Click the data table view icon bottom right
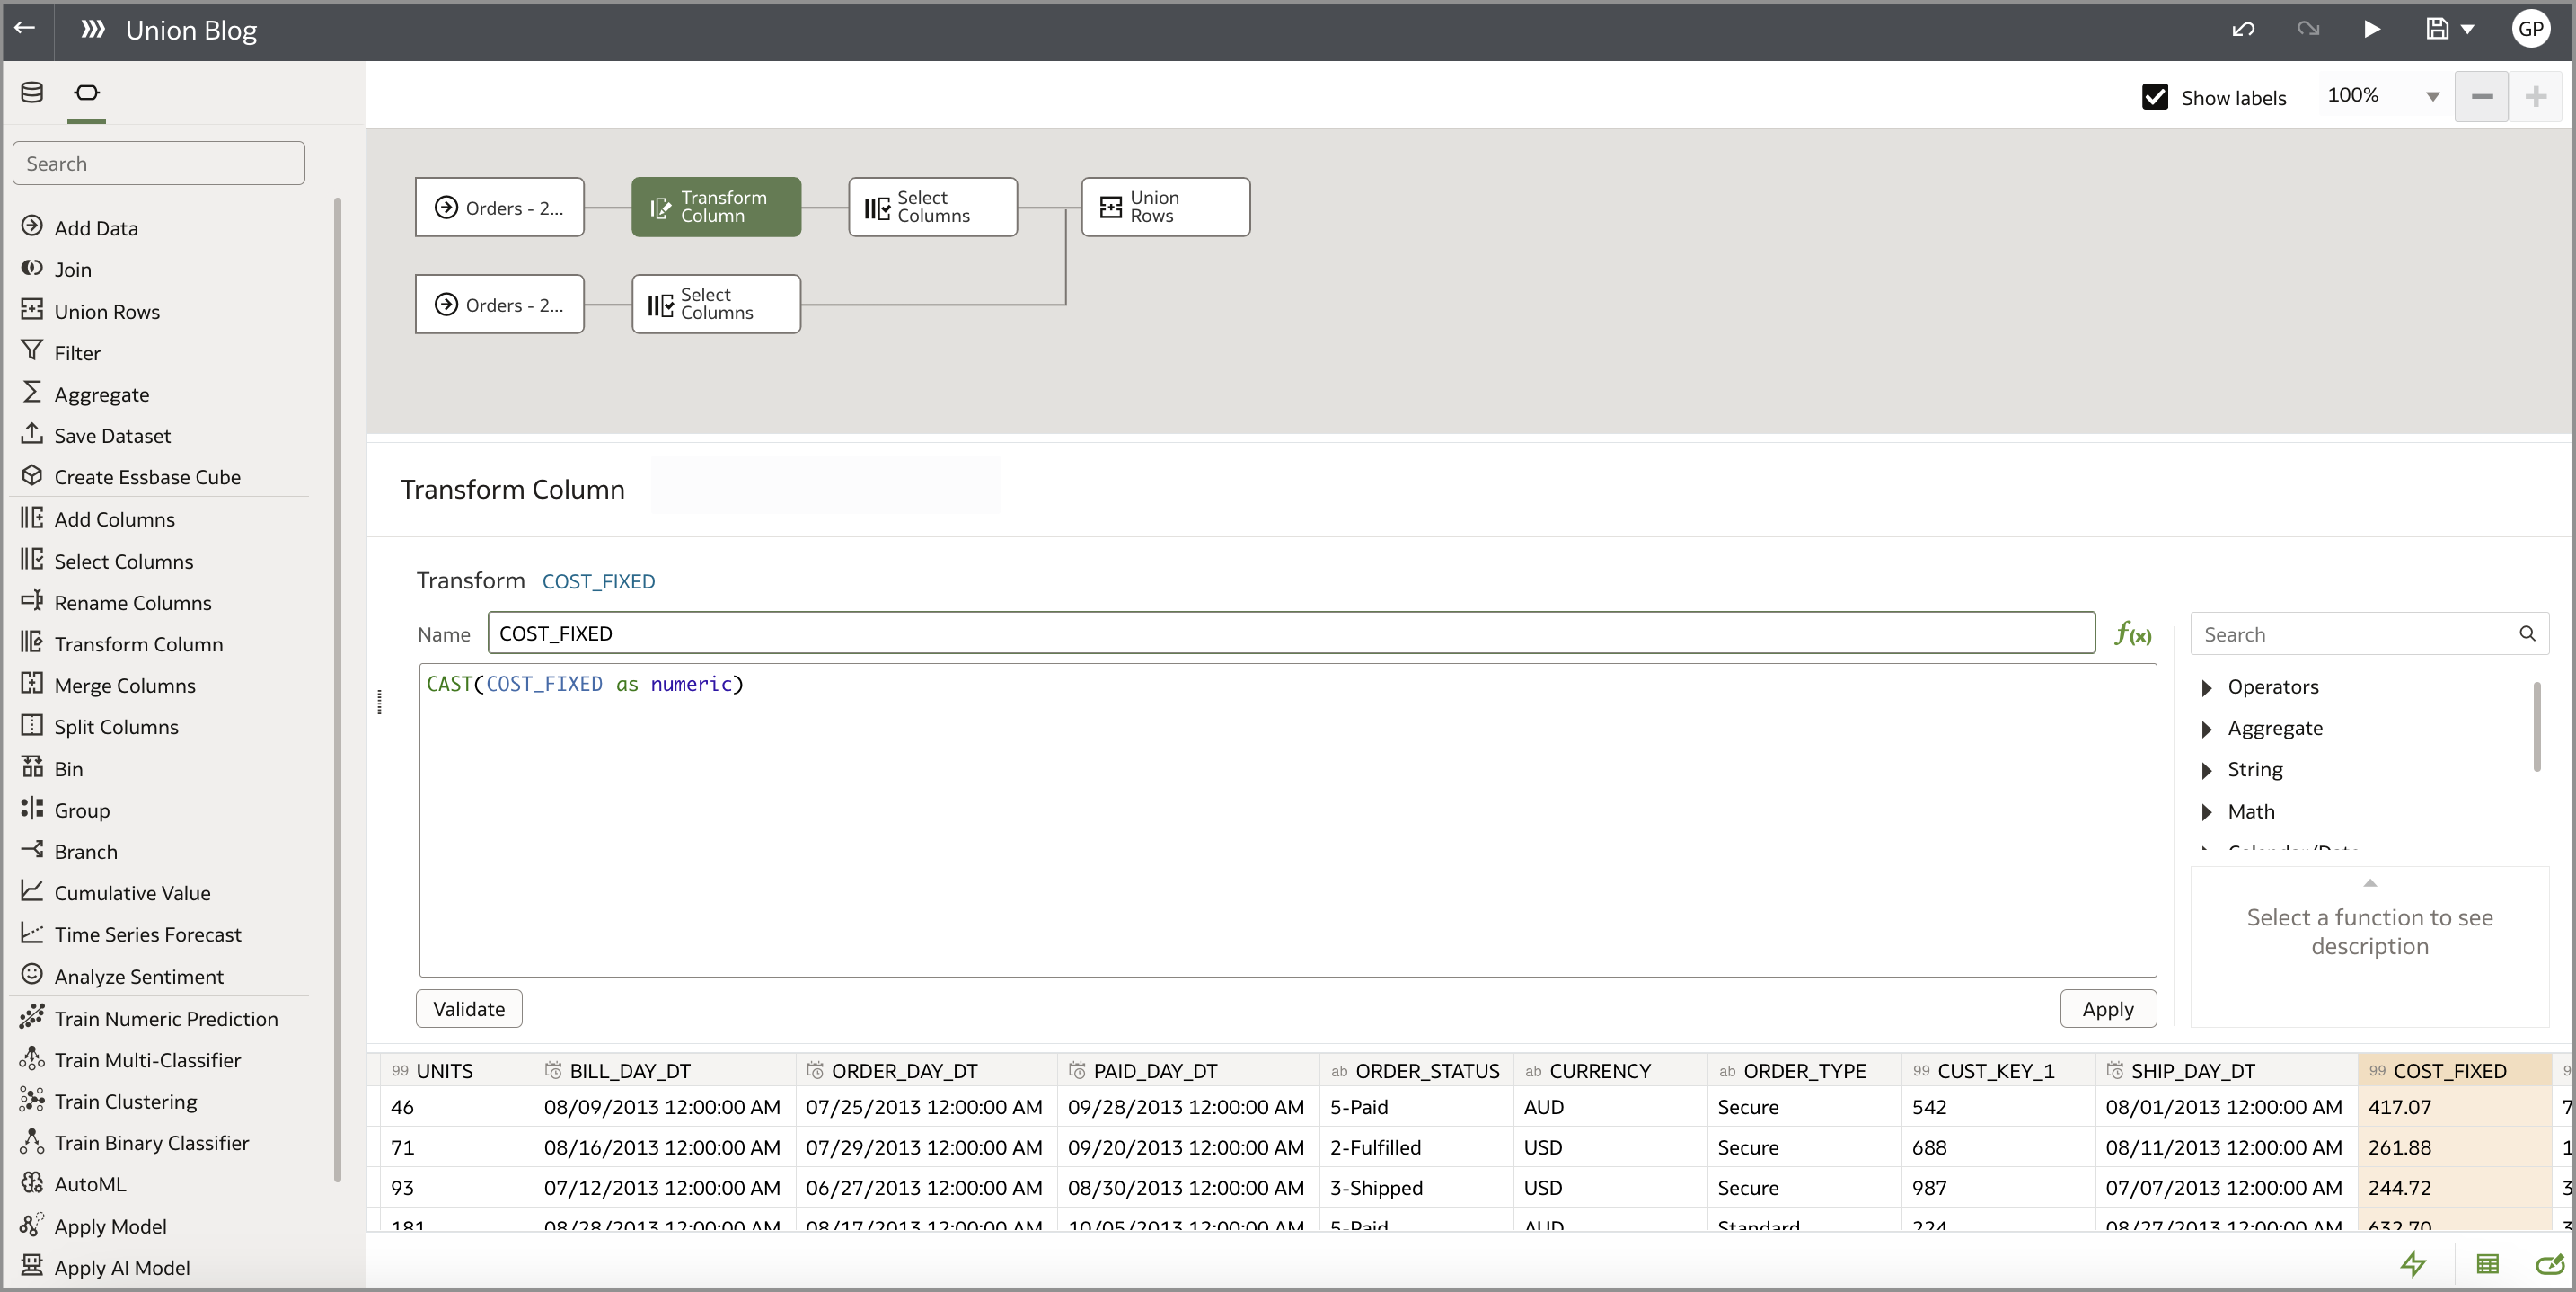 2488,1264
